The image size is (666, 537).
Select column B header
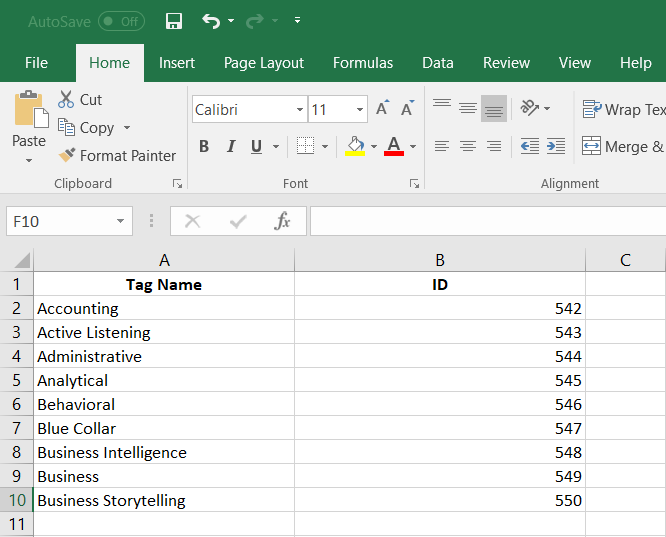click(x=440, y=260)
